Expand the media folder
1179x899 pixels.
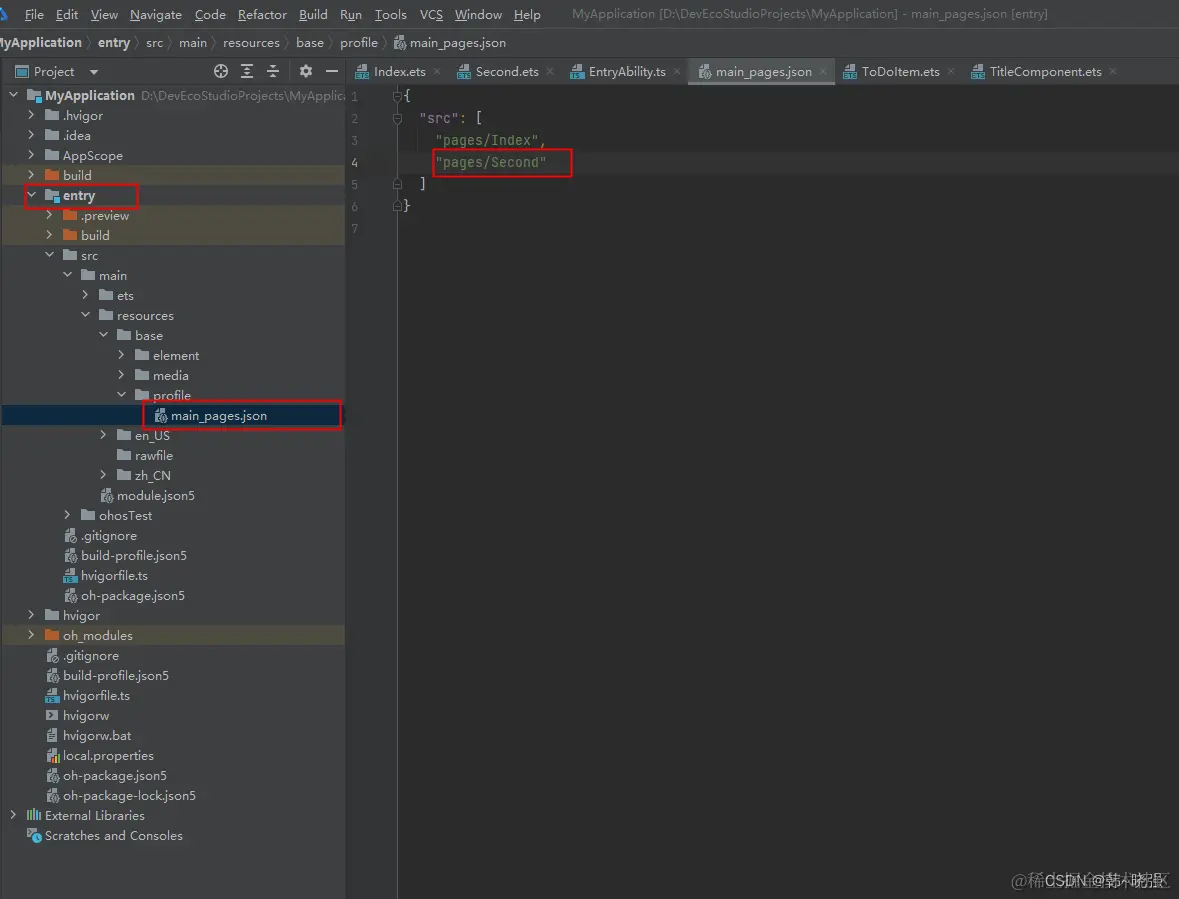point(122,374)
